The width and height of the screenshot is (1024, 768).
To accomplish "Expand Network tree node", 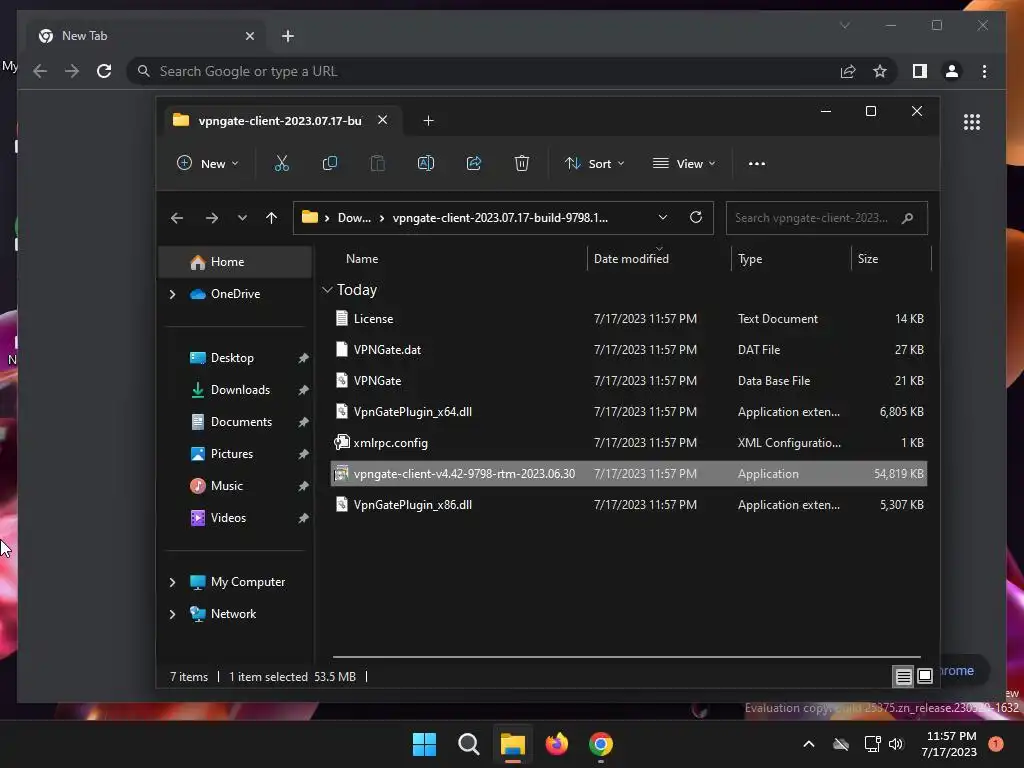I will pos(172,615).
